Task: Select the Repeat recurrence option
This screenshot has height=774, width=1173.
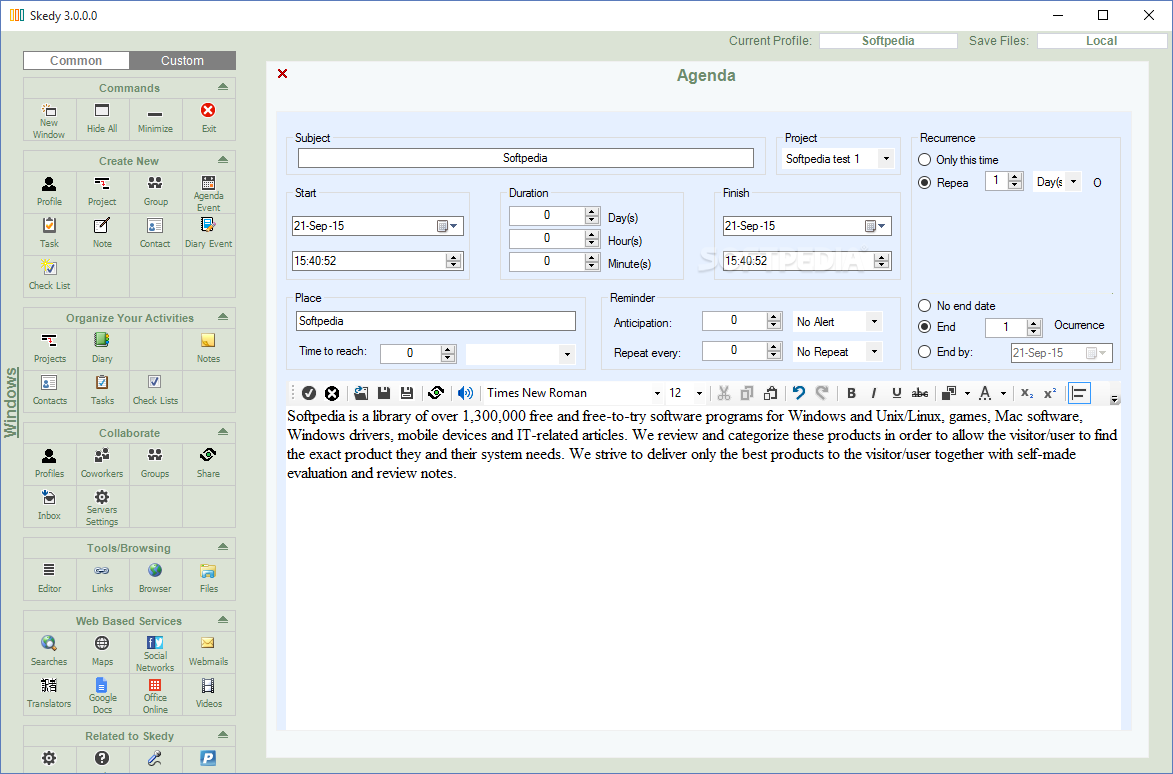Action: [x=925, y=182]
